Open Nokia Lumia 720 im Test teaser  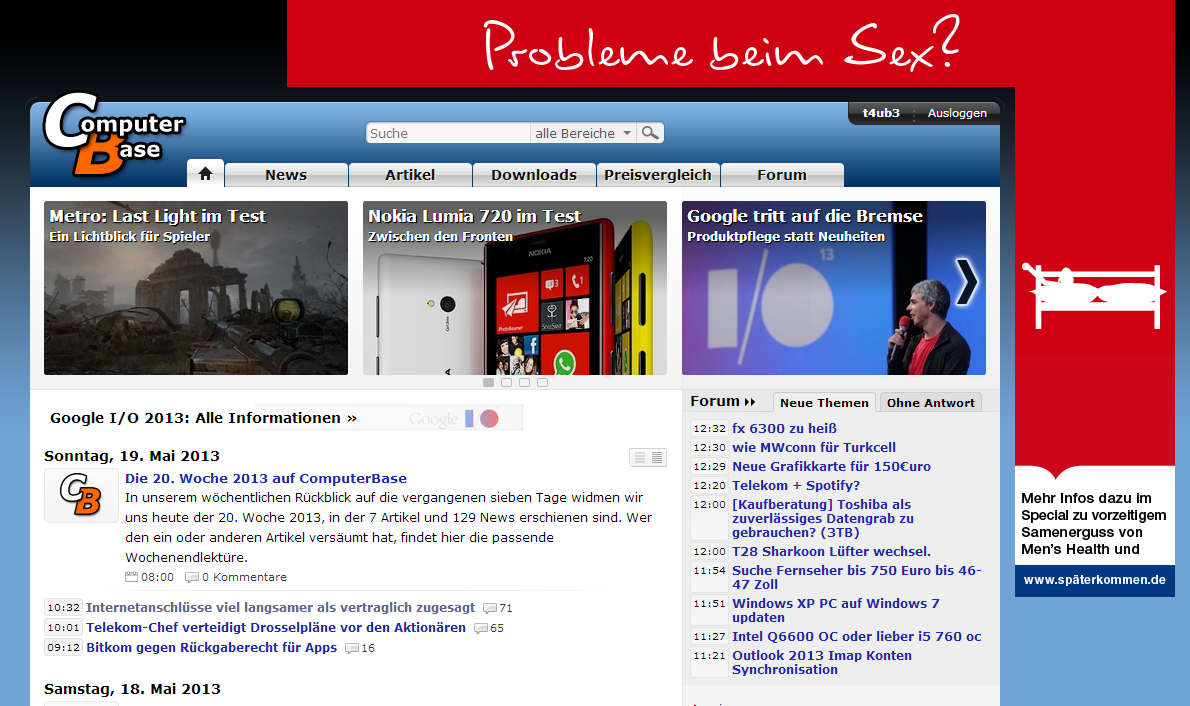[515, 288]
